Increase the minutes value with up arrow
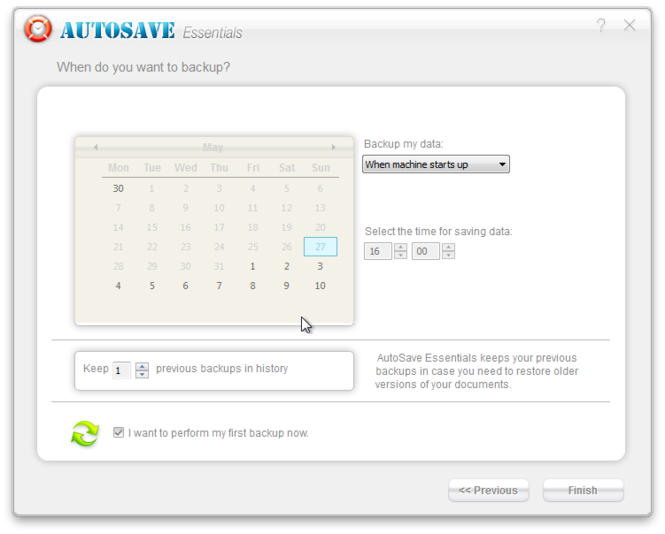Screen dimensions: 665x534 click(448, 247)
